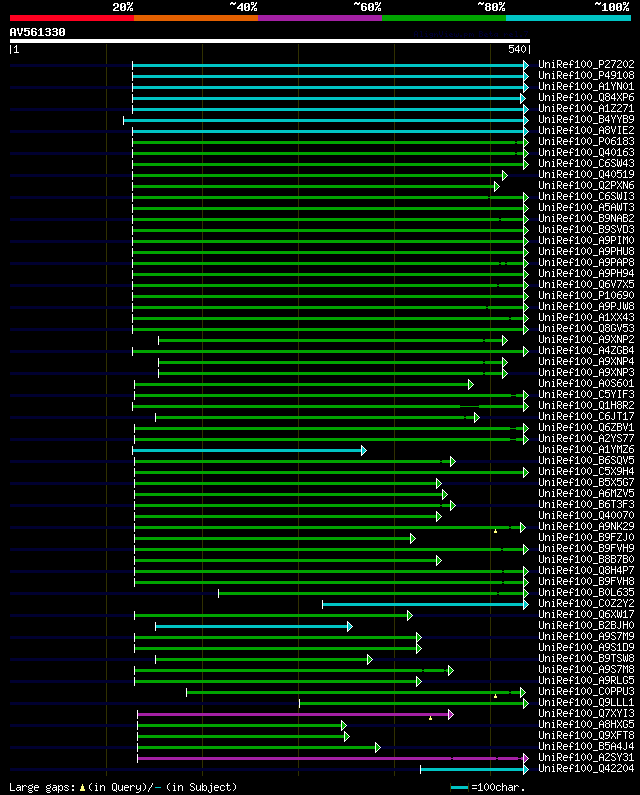Click the query end position 540 label
The width and height of the screenshot is (640, 795).
517,49
